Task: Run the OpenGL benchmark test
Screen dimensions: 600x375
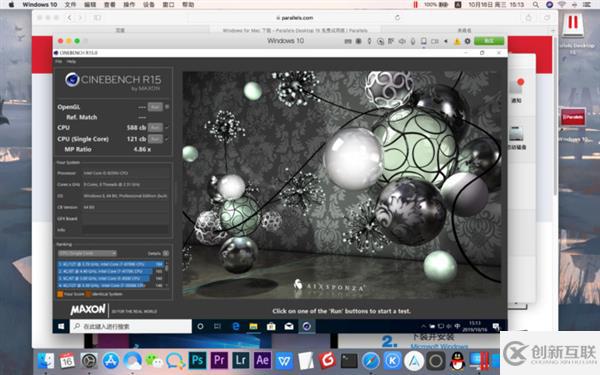Action: [x=155, y=107]
